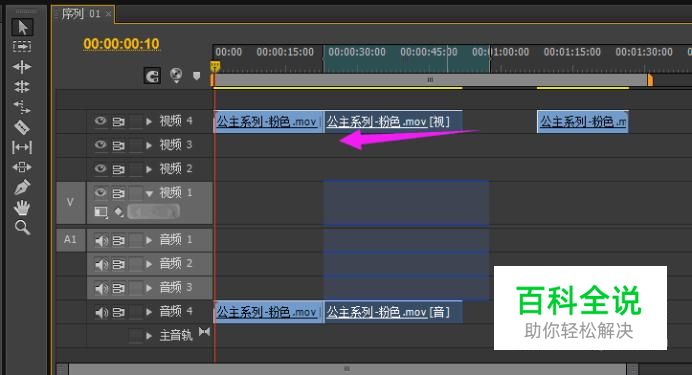The image size is (692, 375).
Task: Expand the 视频 2 track
Action: coord(149,169)
